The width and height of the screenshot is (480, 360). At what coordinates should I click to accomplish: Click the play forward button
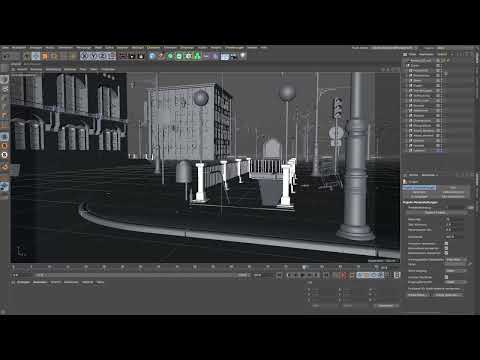point(302,275)
